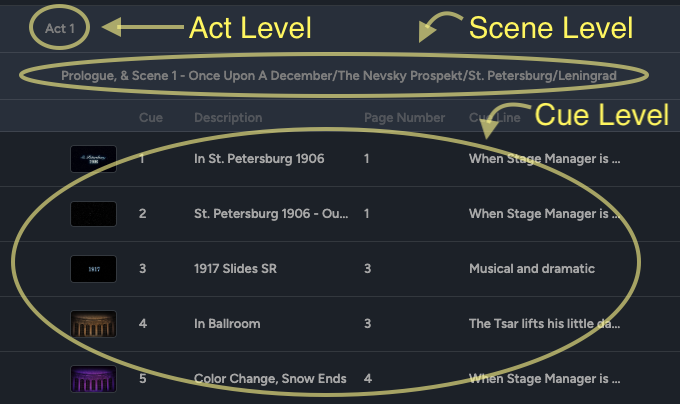Select the In Ballroom cue description
680x404 pixels.
point(227,324)
